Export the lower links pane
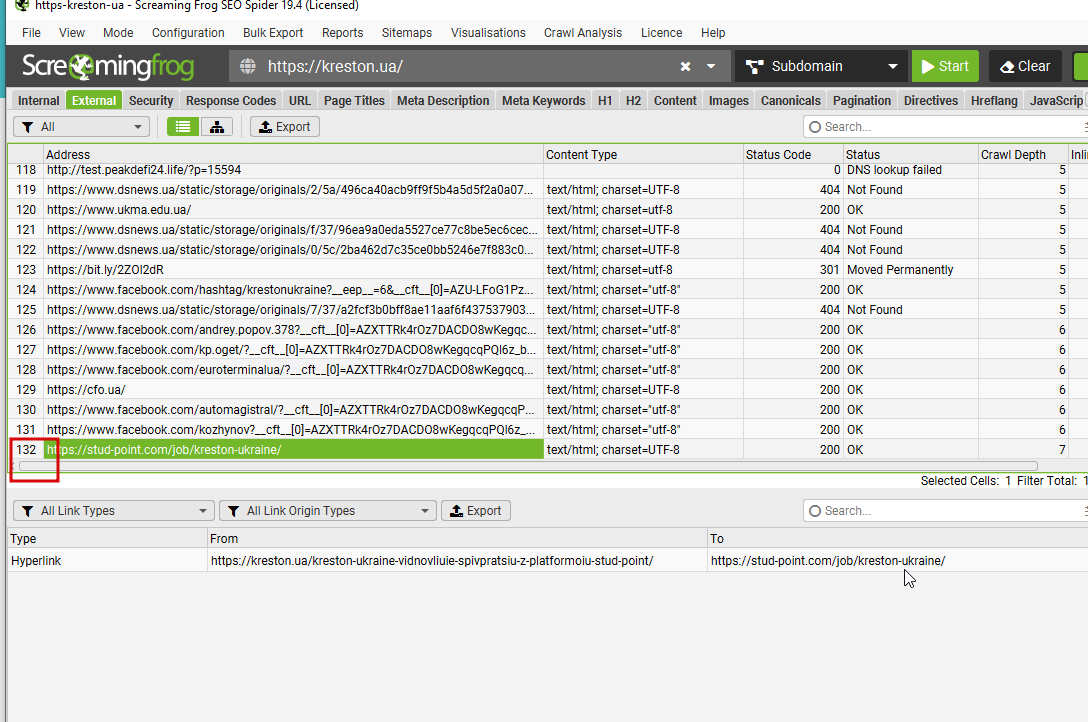The width and height of the screenshot is (1088, 722). [476, 511]
